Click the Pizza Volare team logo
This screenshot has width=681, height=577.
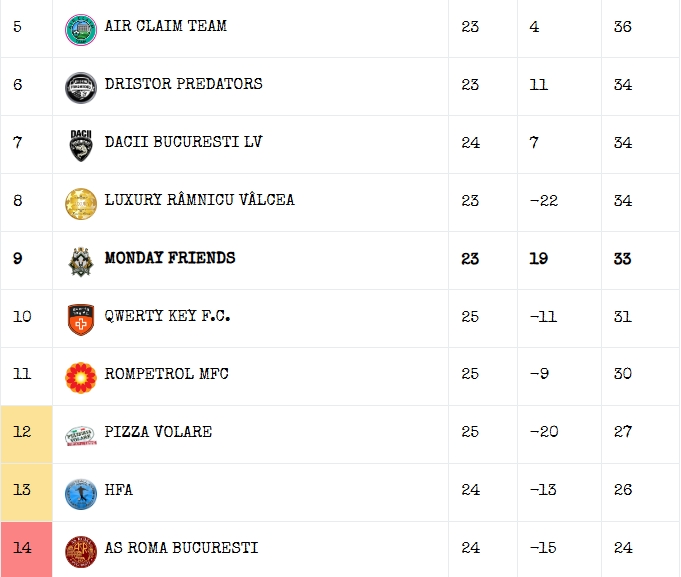[x=81, y=435]
